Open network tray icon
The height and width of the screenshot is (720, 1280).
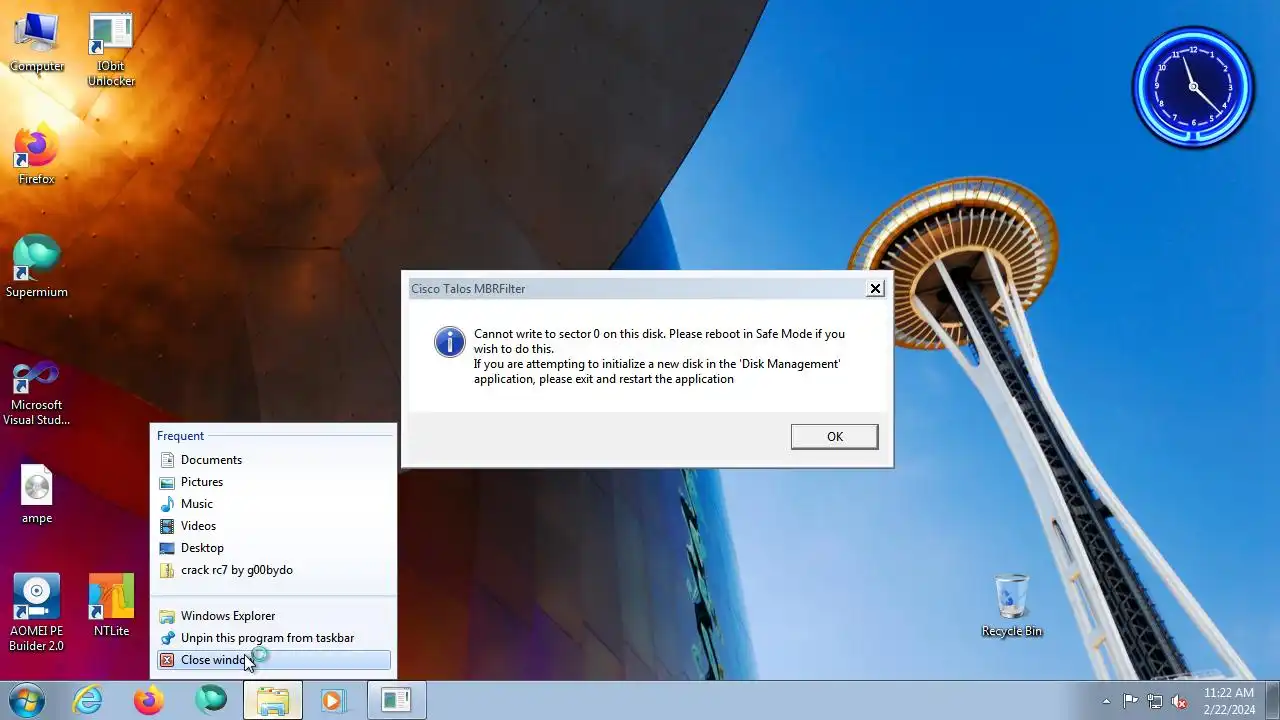[x=1155, y=701]
